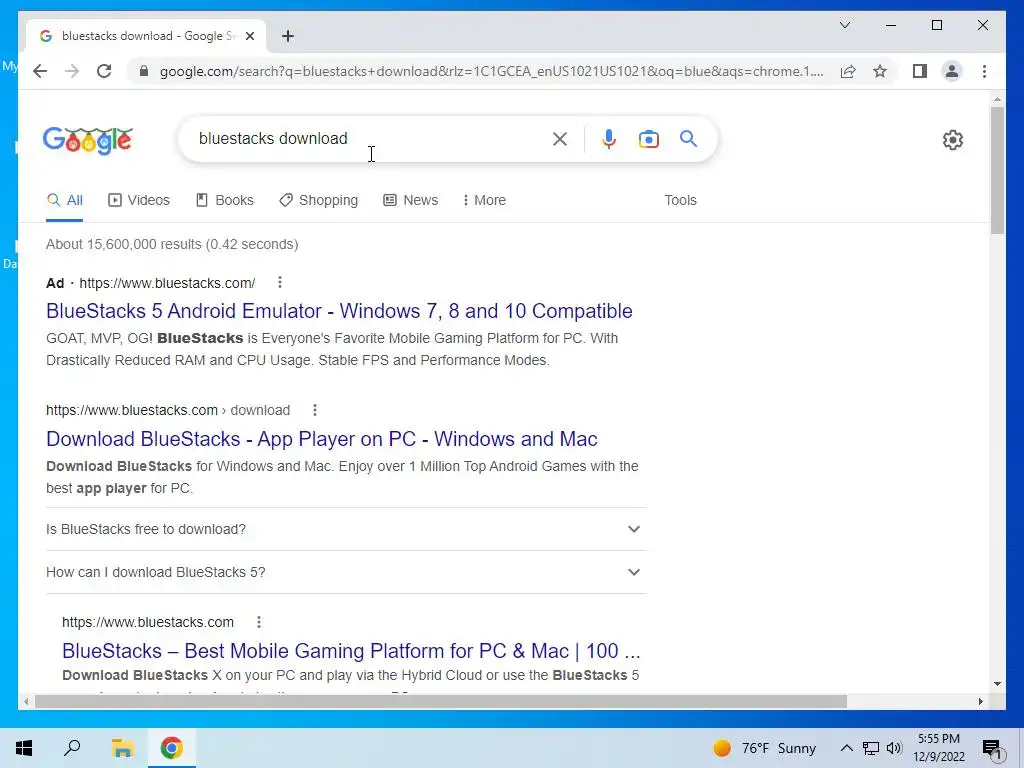Reload the current page
1024x768 pixels.
(x=104, y=71)
